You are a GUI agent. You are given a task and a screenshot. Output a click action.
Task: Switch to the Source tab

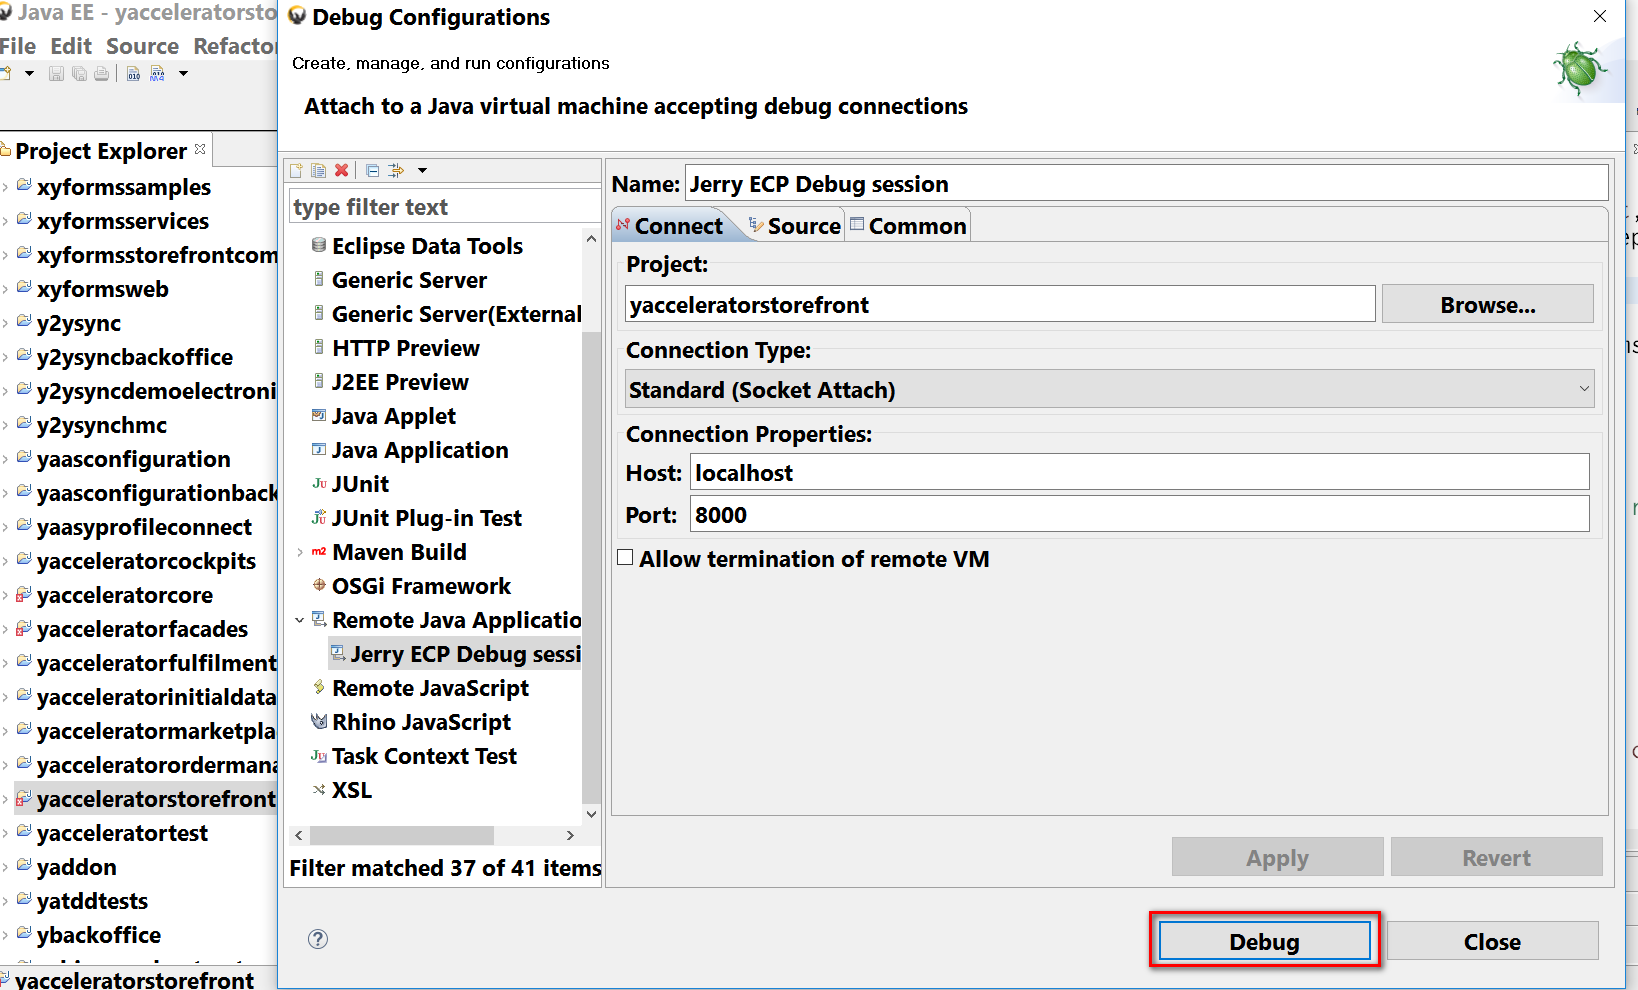796,226
